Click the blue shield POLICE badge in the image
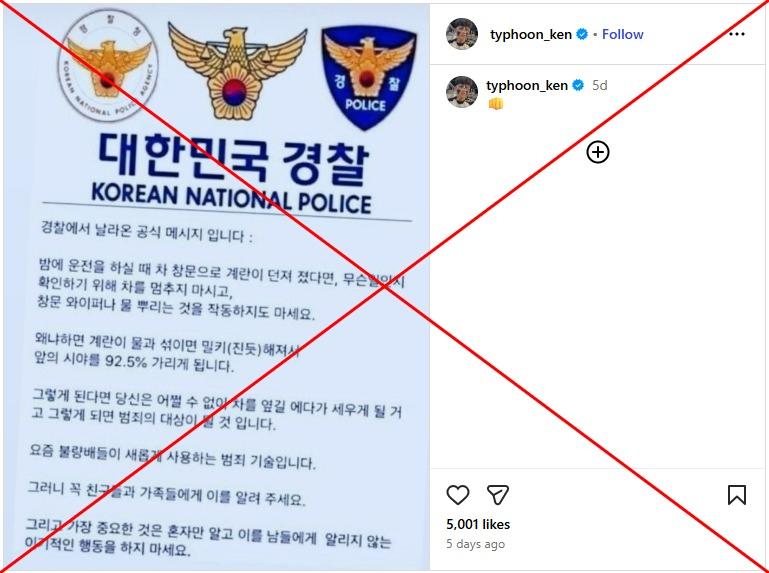This screenshot has width=769, height=573. tap(369, 78)
